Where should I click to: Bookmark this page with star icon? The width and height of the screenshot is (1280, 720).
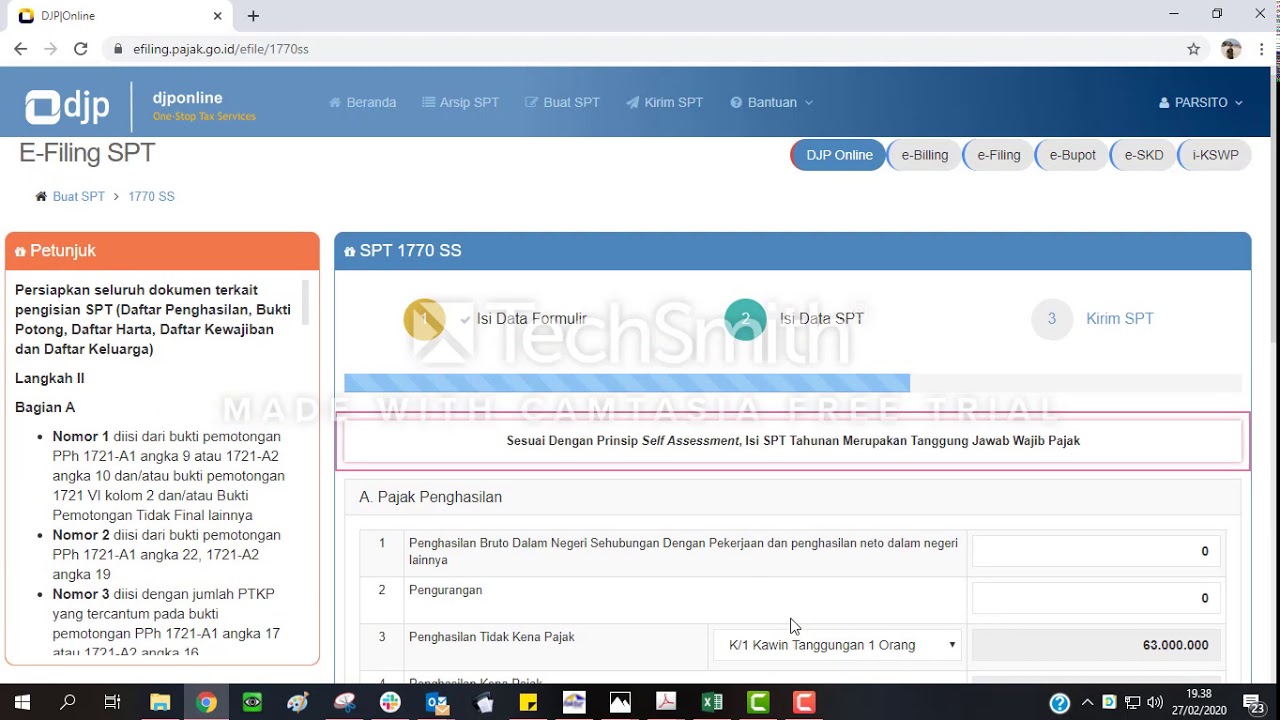tap(1193, 49)
